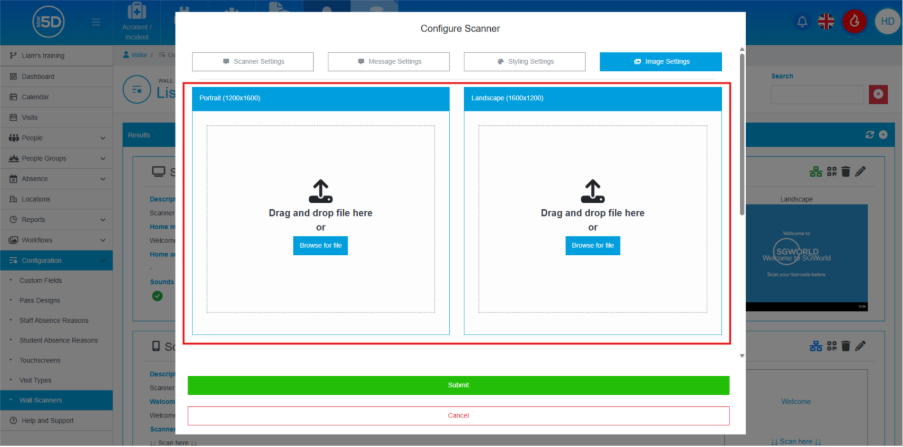Click Browse for file under Portrait
Image resolution: width=903 pixels, height=447 pixels.
tap(320, 245)
